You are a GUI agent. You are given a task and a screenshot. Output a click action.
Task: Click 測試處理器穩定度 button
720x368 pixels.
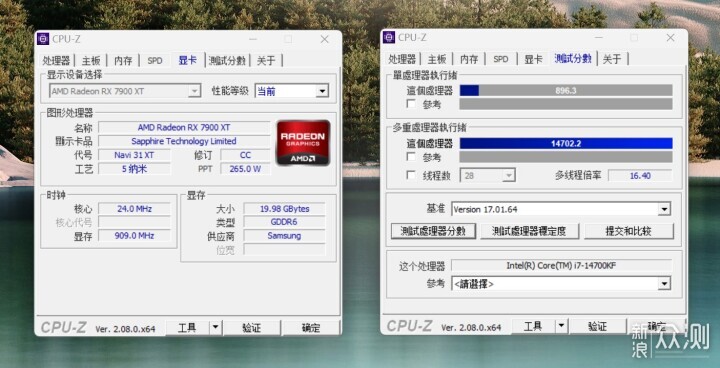pyautogui.click(x=529, y=231)
